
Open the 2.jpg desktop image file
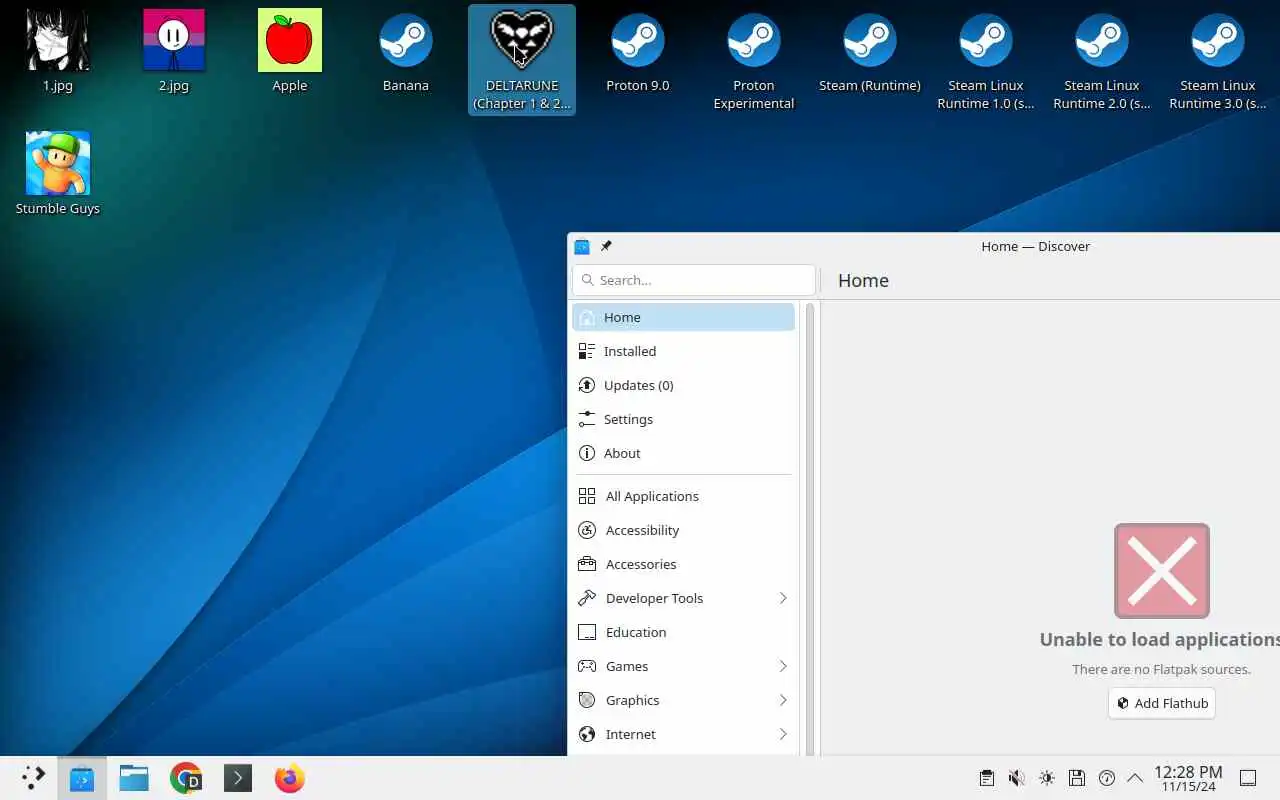[174, 51]
